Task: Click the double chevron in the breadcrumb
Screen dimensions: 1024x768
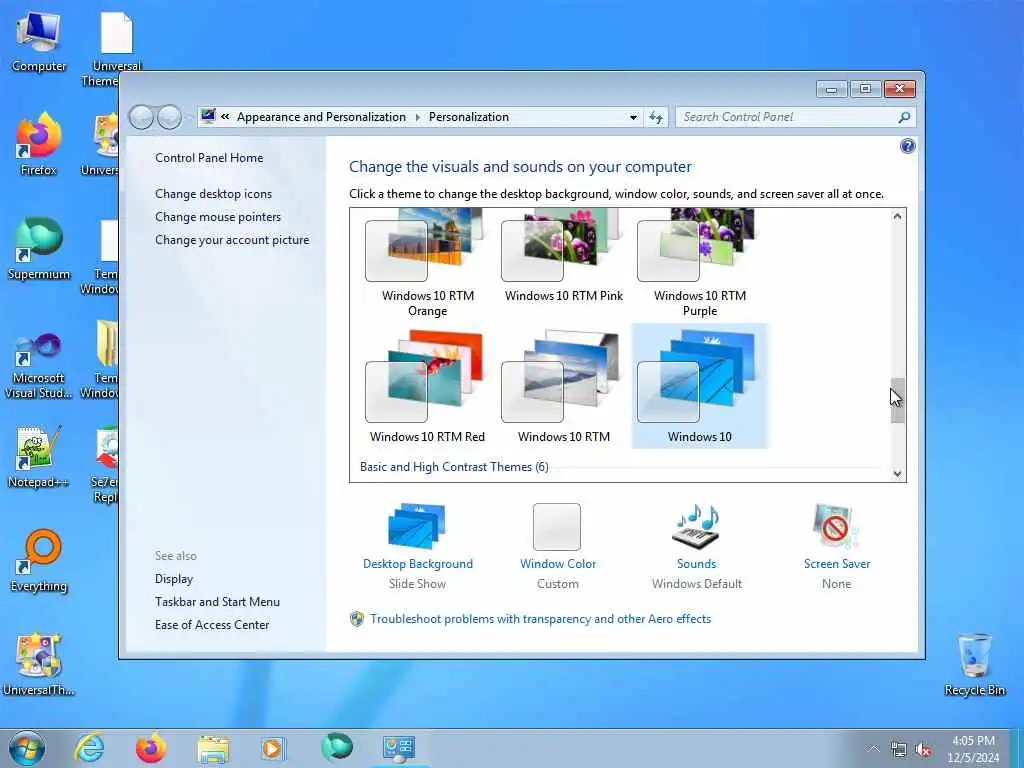Action: point(225,117)
